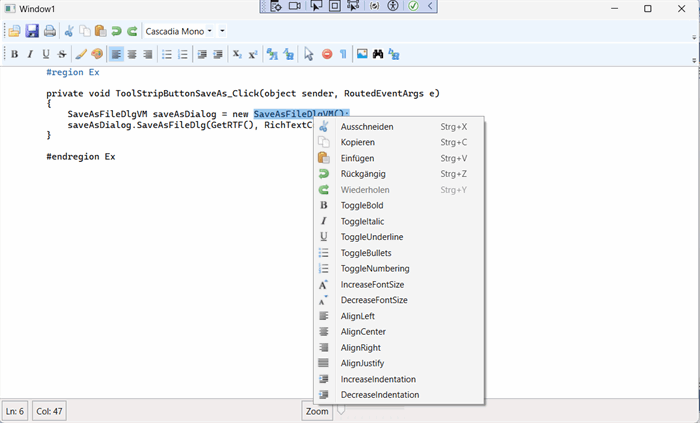Open a file with the folder icon
Viewport: 700px width, 423px height.
[14, 31]
